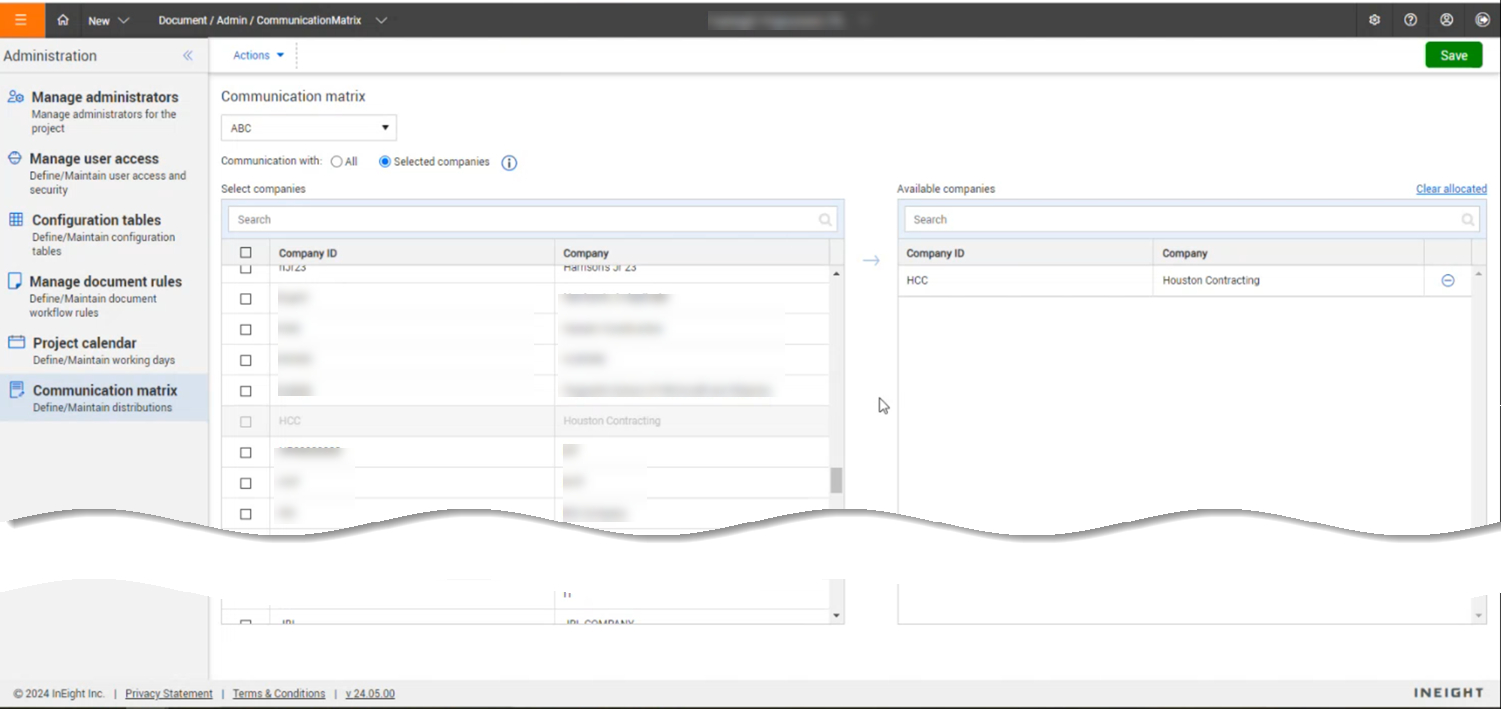1501x709 pixels.
Task: Select the All radio button
Action: point(337,162)
